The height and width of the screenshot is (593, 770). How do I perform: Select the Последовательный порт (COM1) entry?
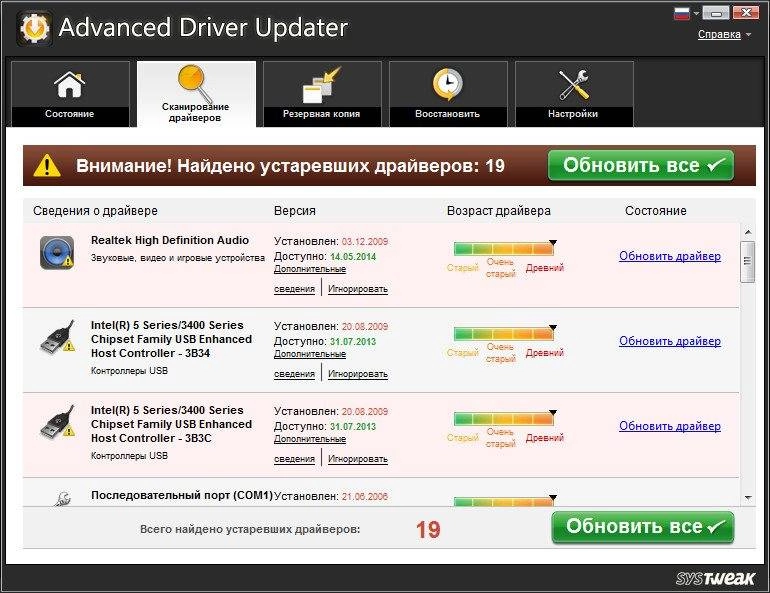[182, 495]
